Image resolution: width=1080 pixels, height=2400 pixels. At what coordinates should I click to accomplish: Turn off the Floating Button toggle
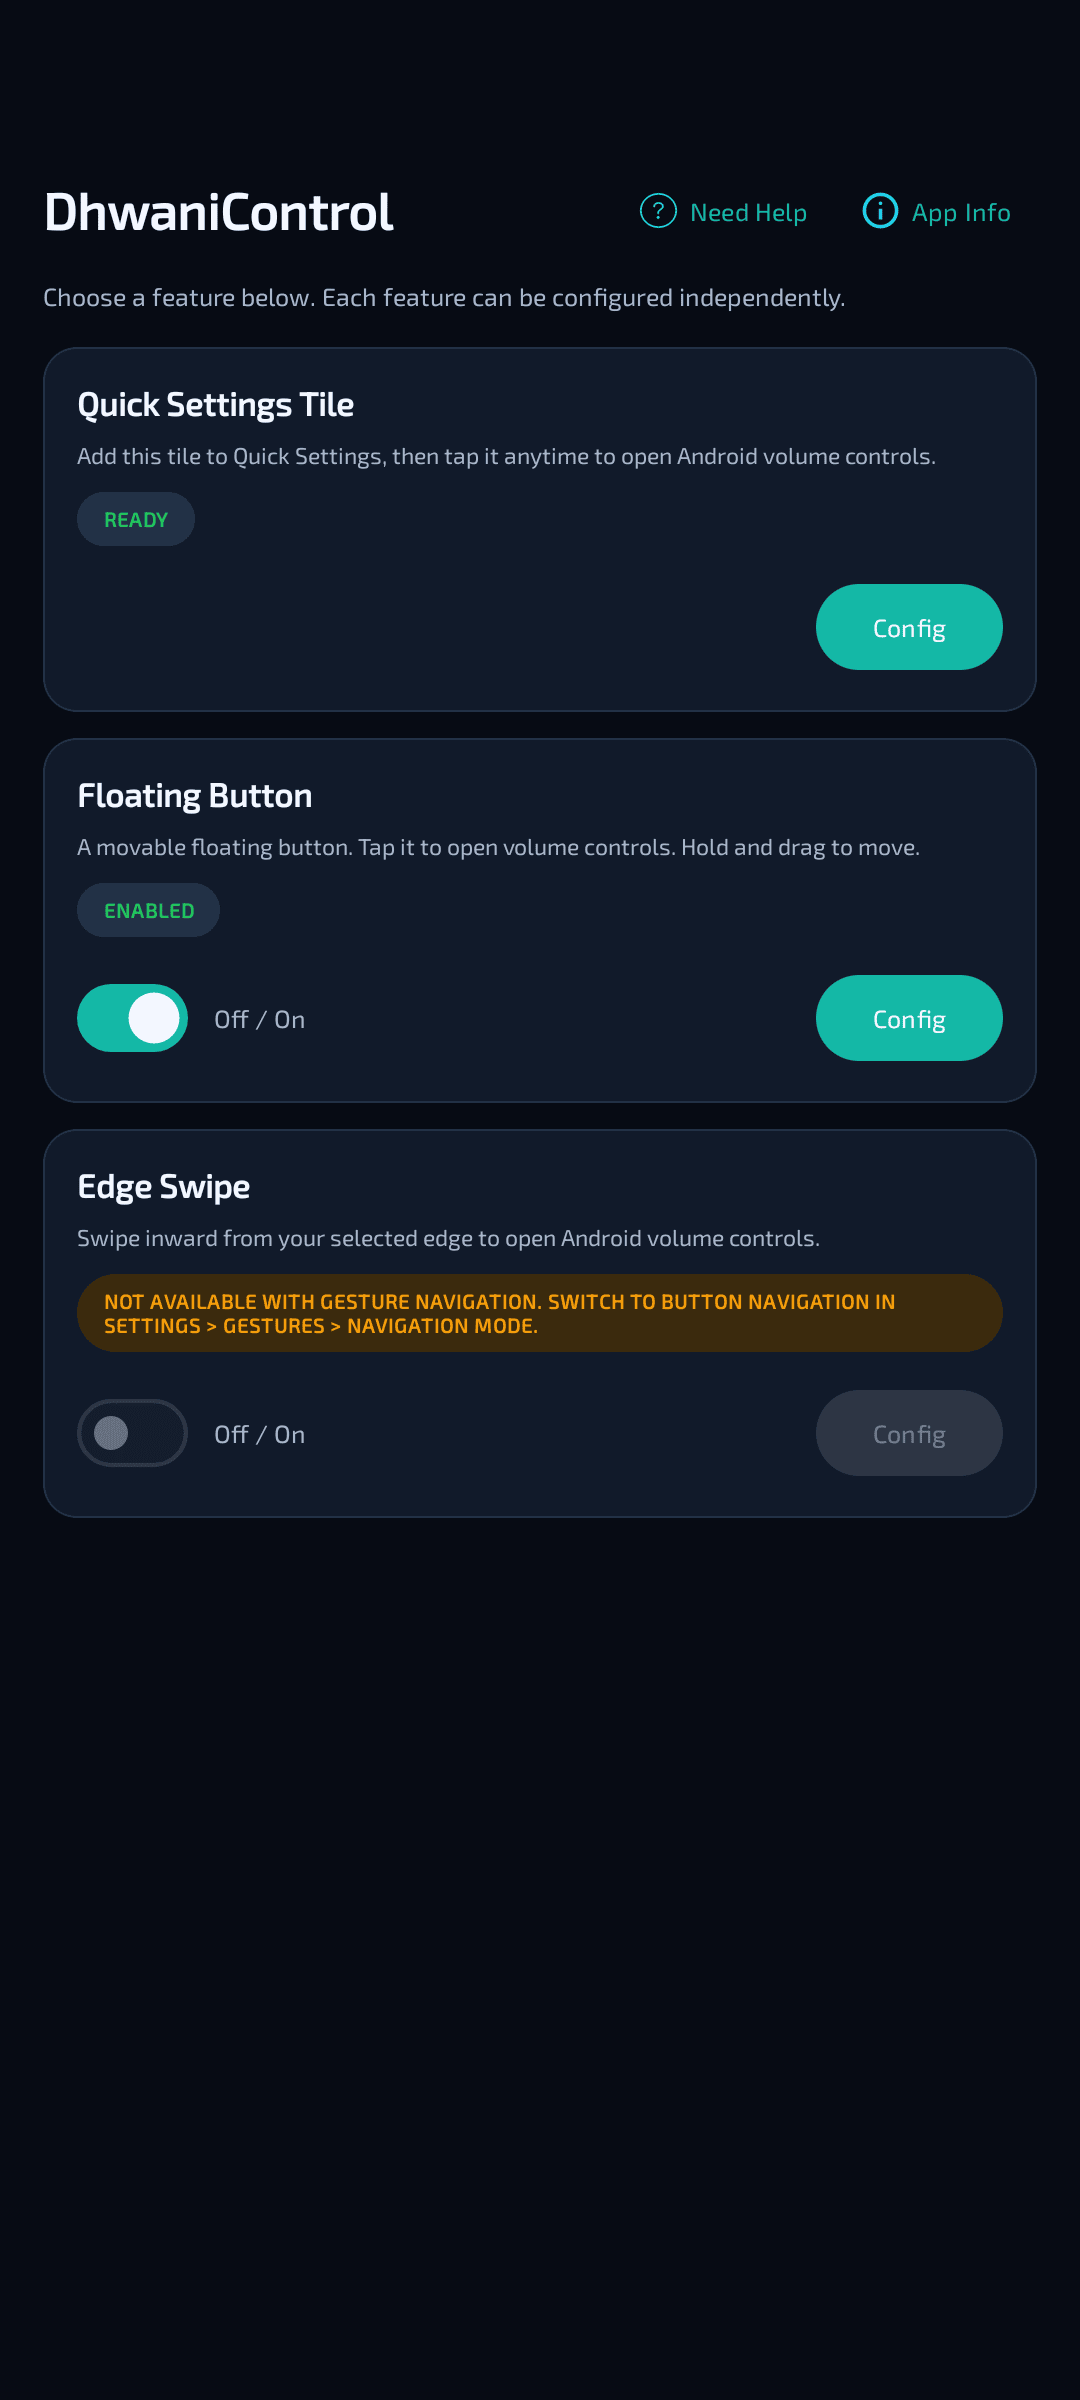pyautogui.click(x=133, y=1018)
